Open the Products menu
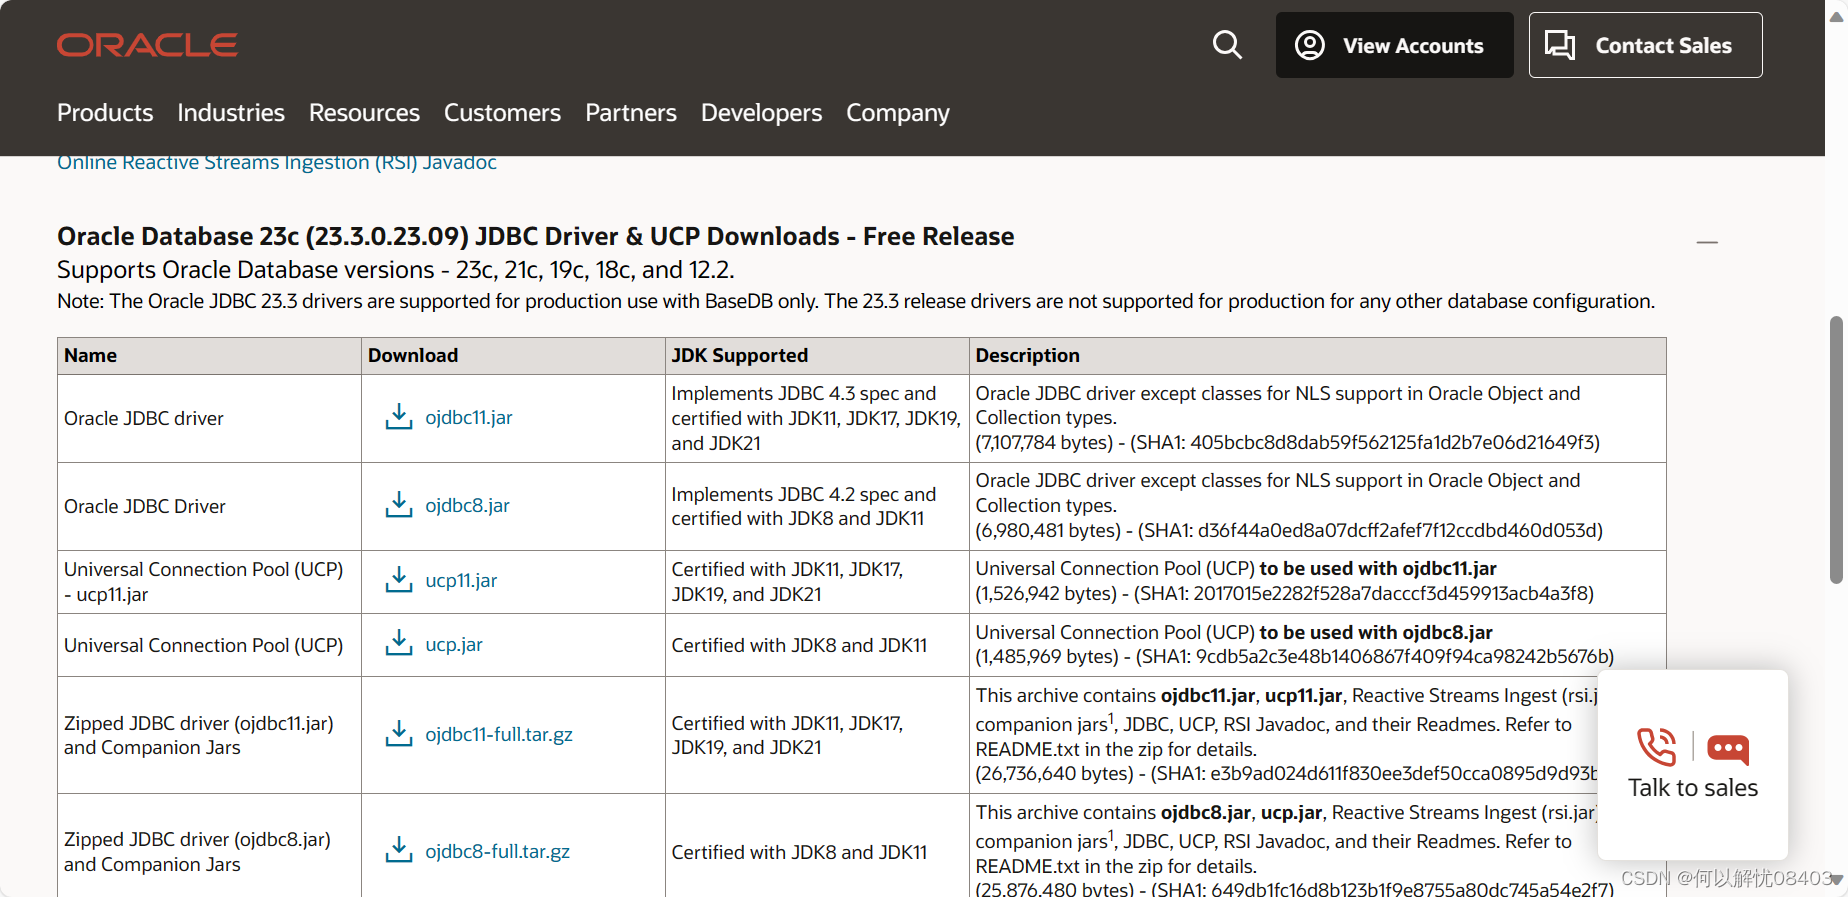 (105, 113)
